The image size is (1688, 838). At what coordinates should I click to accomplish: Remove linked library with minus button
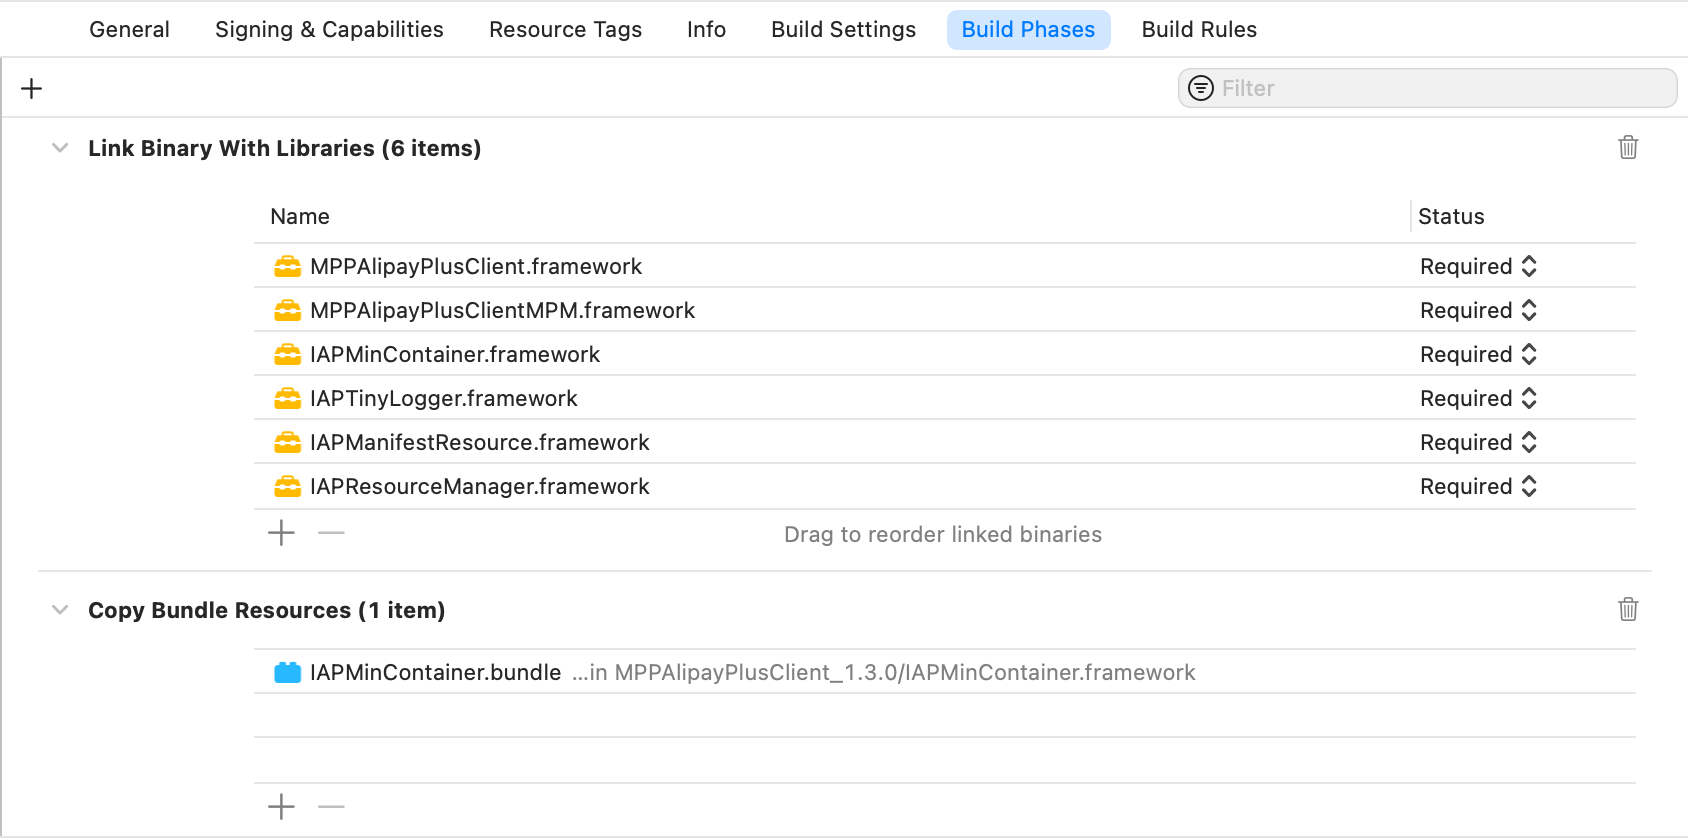point(331,533)
